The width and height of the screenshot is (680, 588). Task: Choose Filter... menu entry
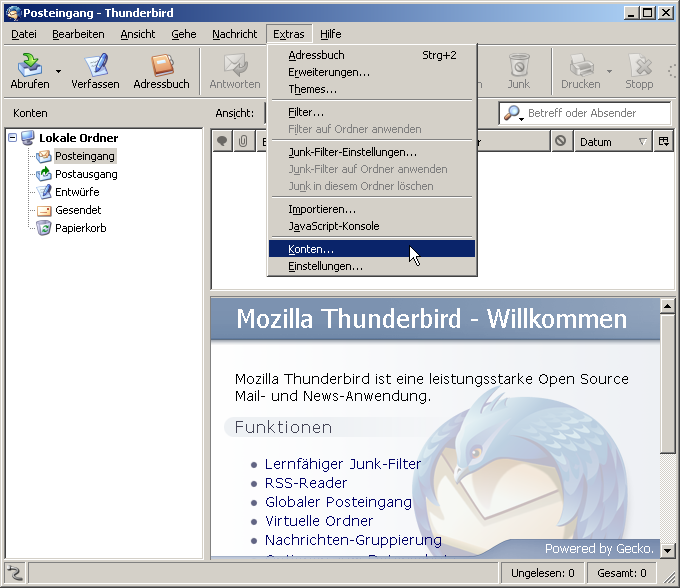[x=372, y=112]
